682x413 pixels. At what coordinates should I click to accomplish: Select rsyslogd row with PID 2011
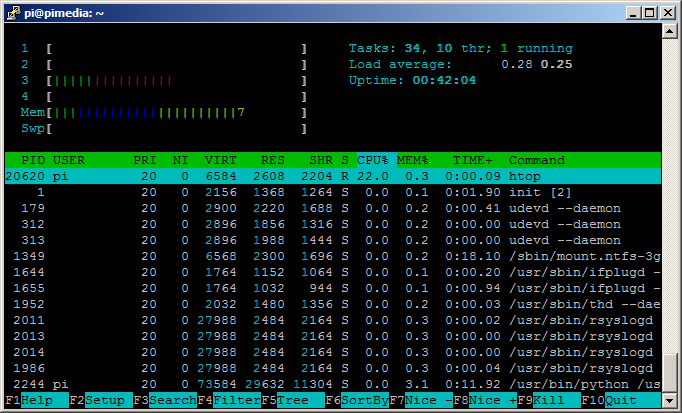pyautogui.click(x=333, y=320)
